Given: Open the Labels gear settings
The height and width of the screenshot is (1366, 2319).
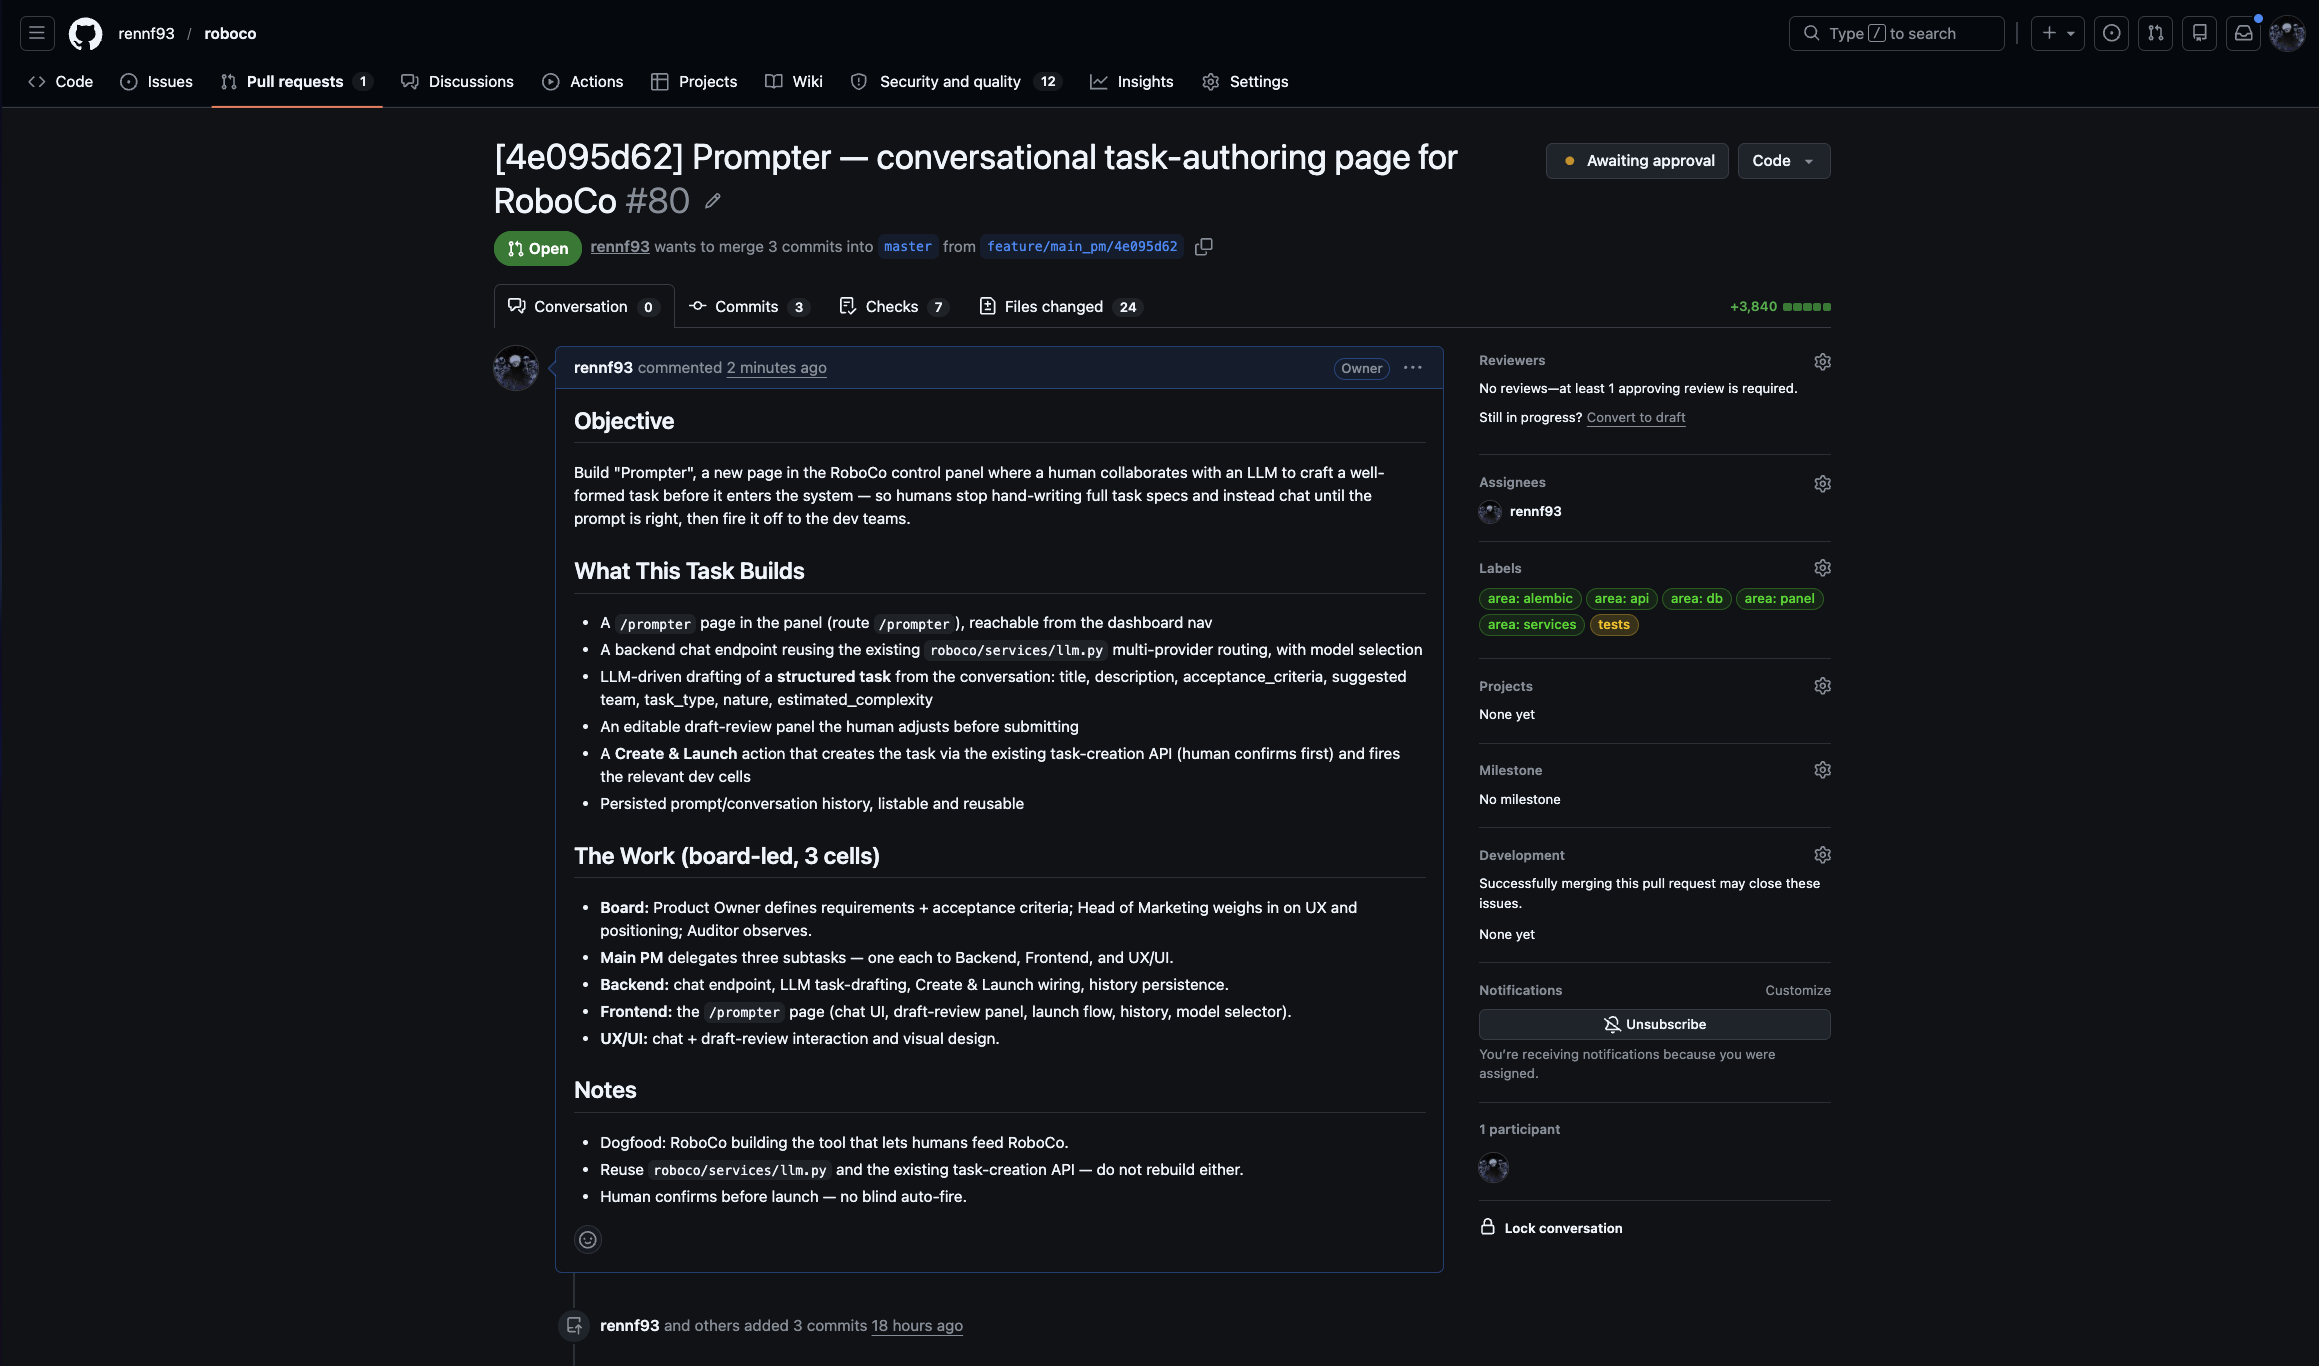Looking at the screenshot, I should [1822, 568].
